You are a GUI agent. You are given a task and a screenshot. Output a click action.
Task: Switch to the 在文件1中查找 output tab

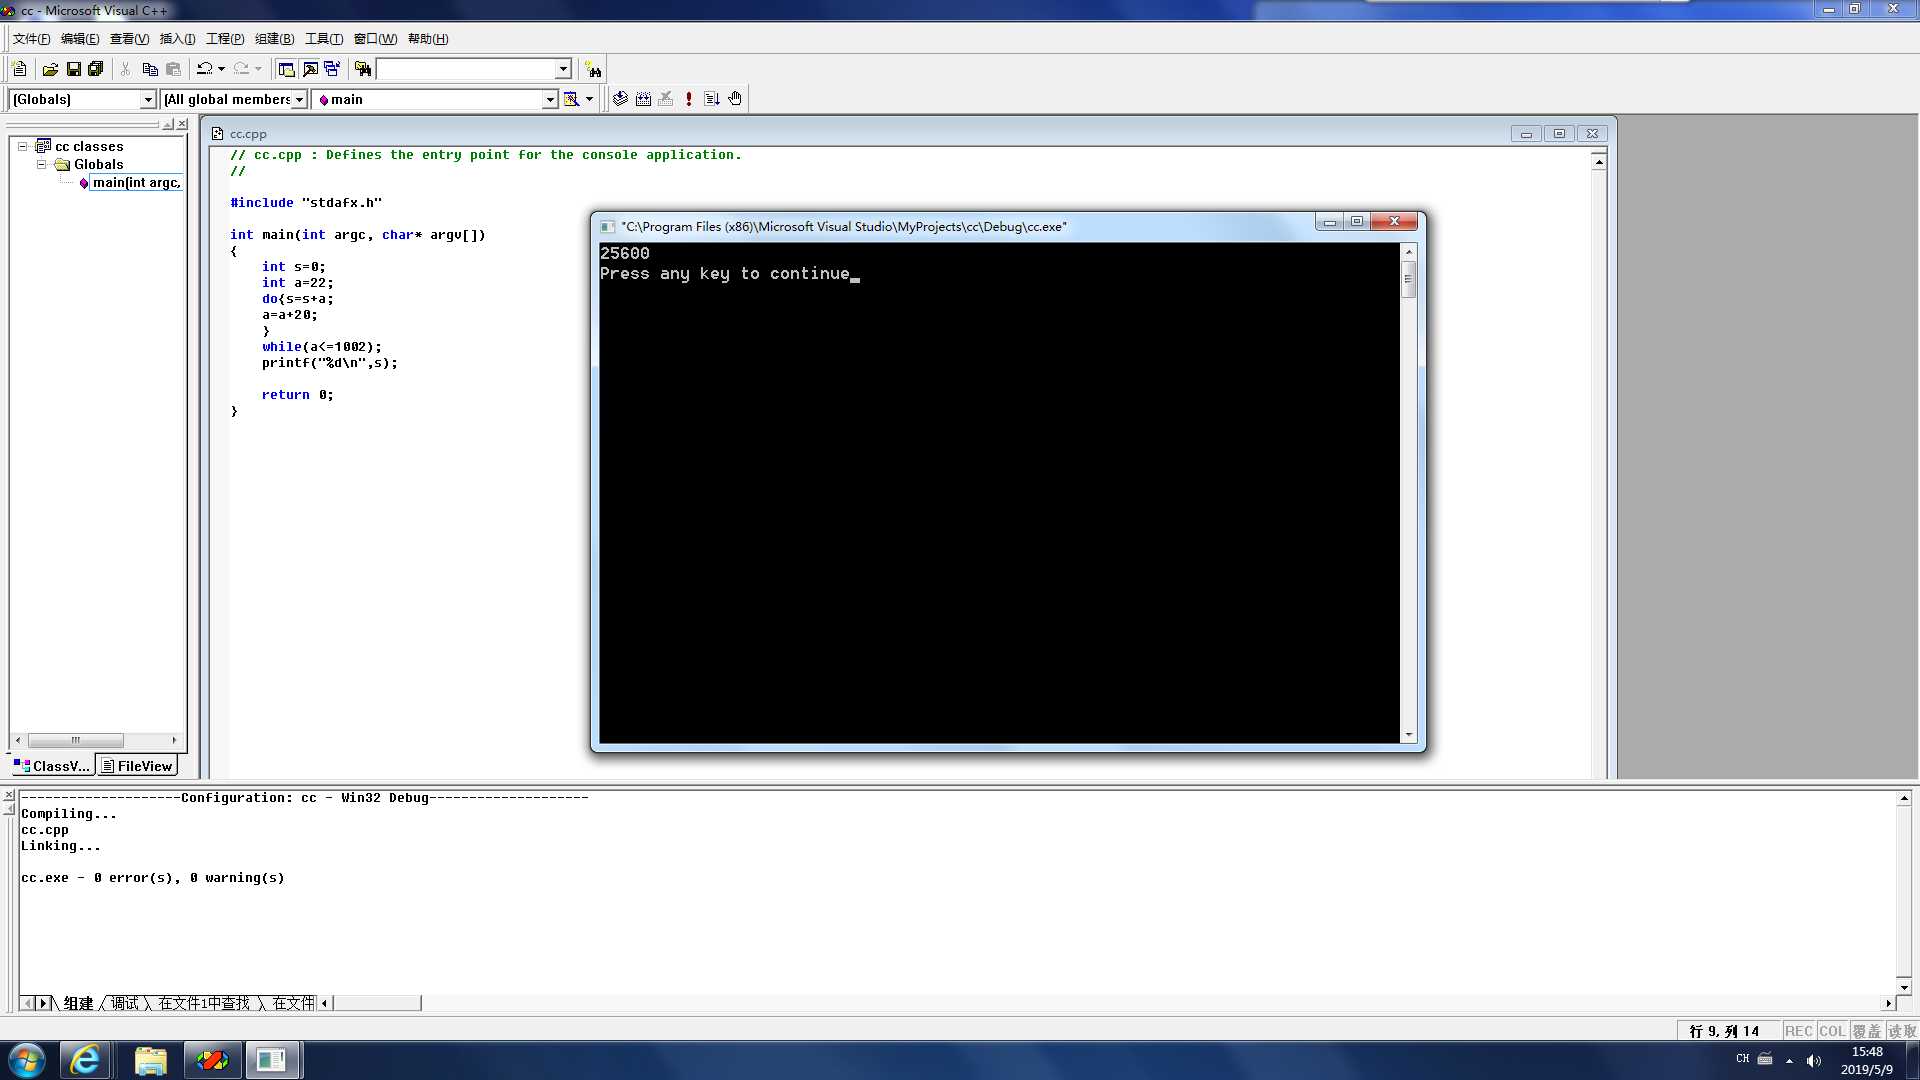pos(204,1003)
